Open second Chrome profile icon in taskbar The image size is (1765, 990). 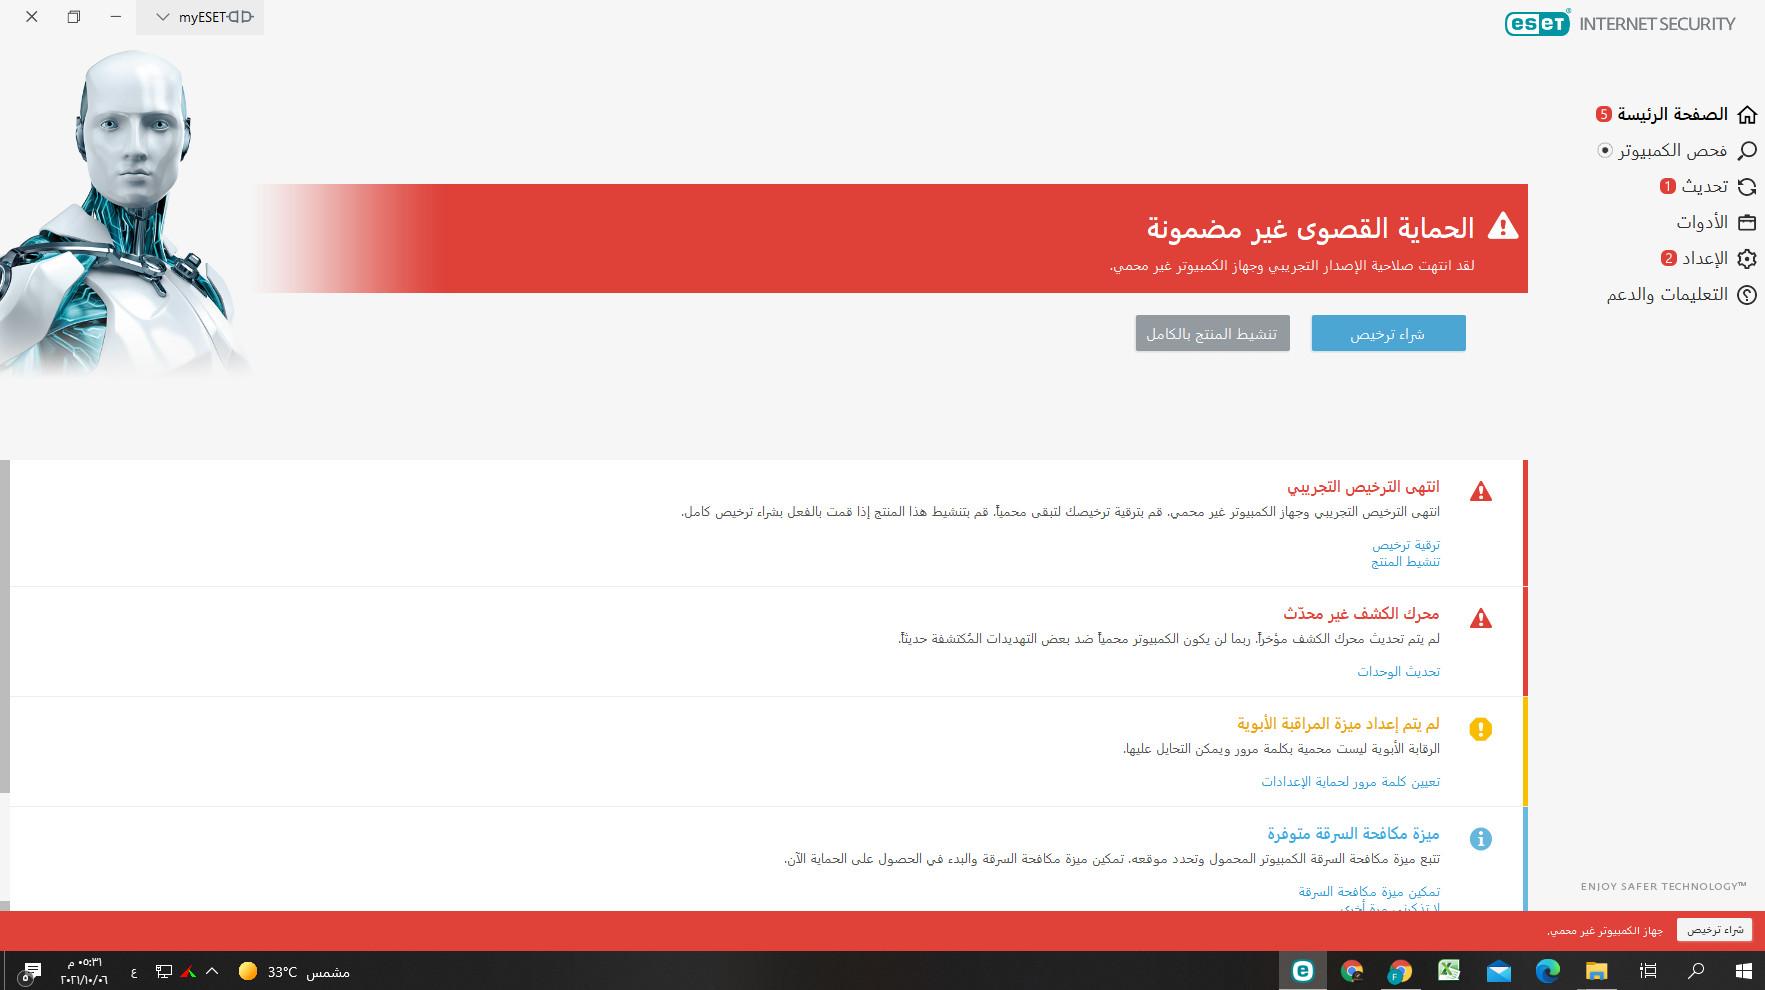pos(1400,971)
